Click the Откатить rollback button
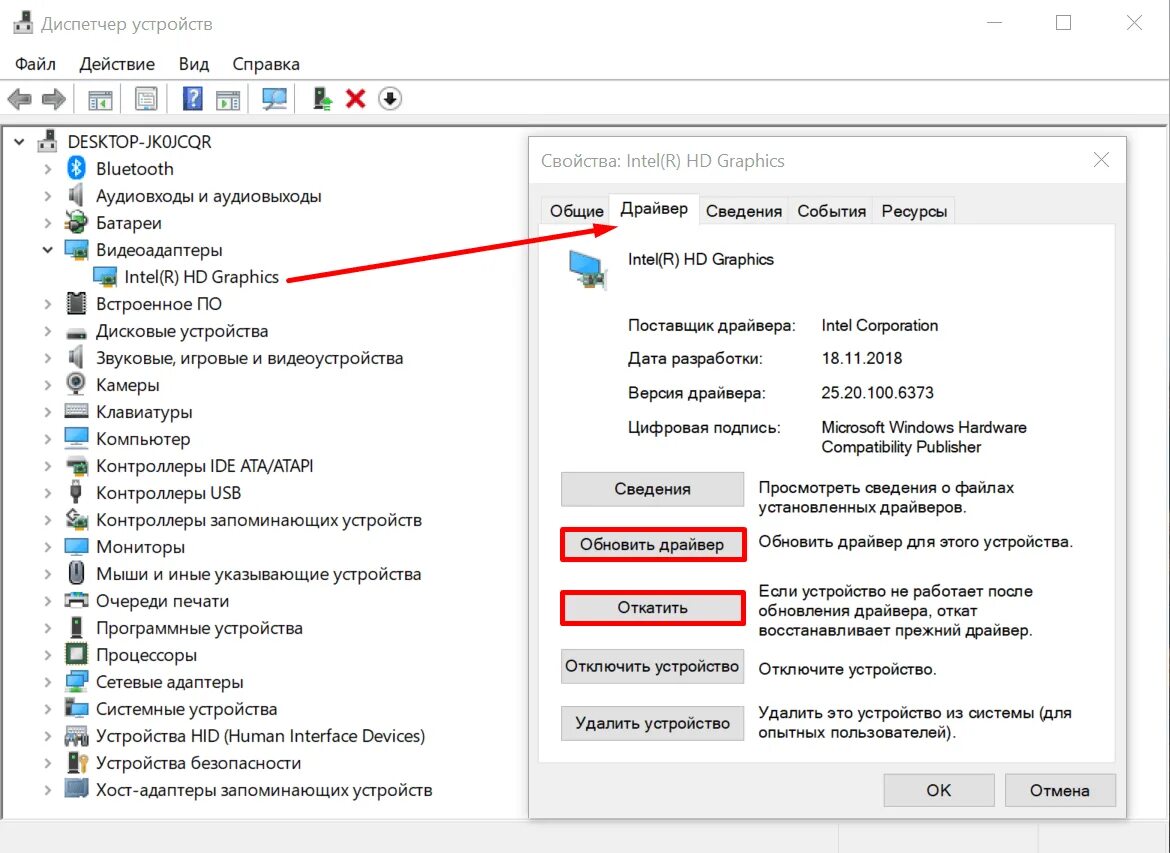1170x853 pixels. coord(652,607)
